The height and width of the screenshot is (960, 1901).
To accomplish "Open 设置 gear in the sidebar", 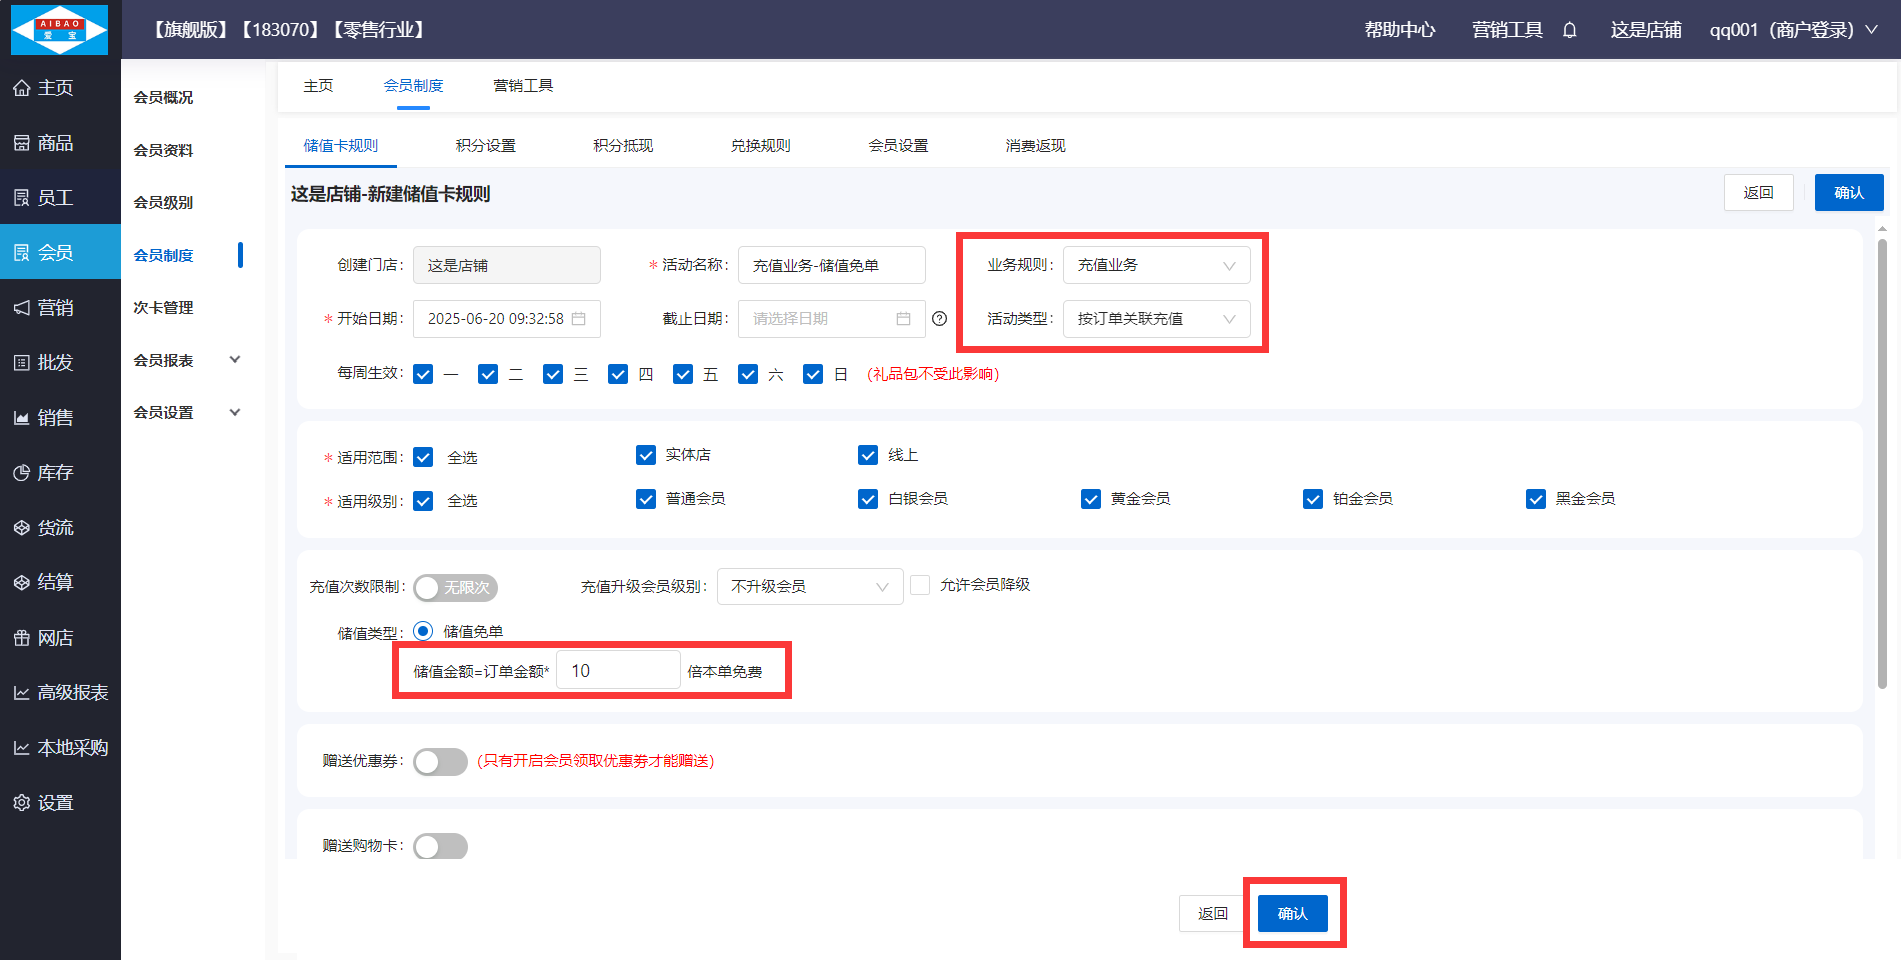I will tap(22, 803).
